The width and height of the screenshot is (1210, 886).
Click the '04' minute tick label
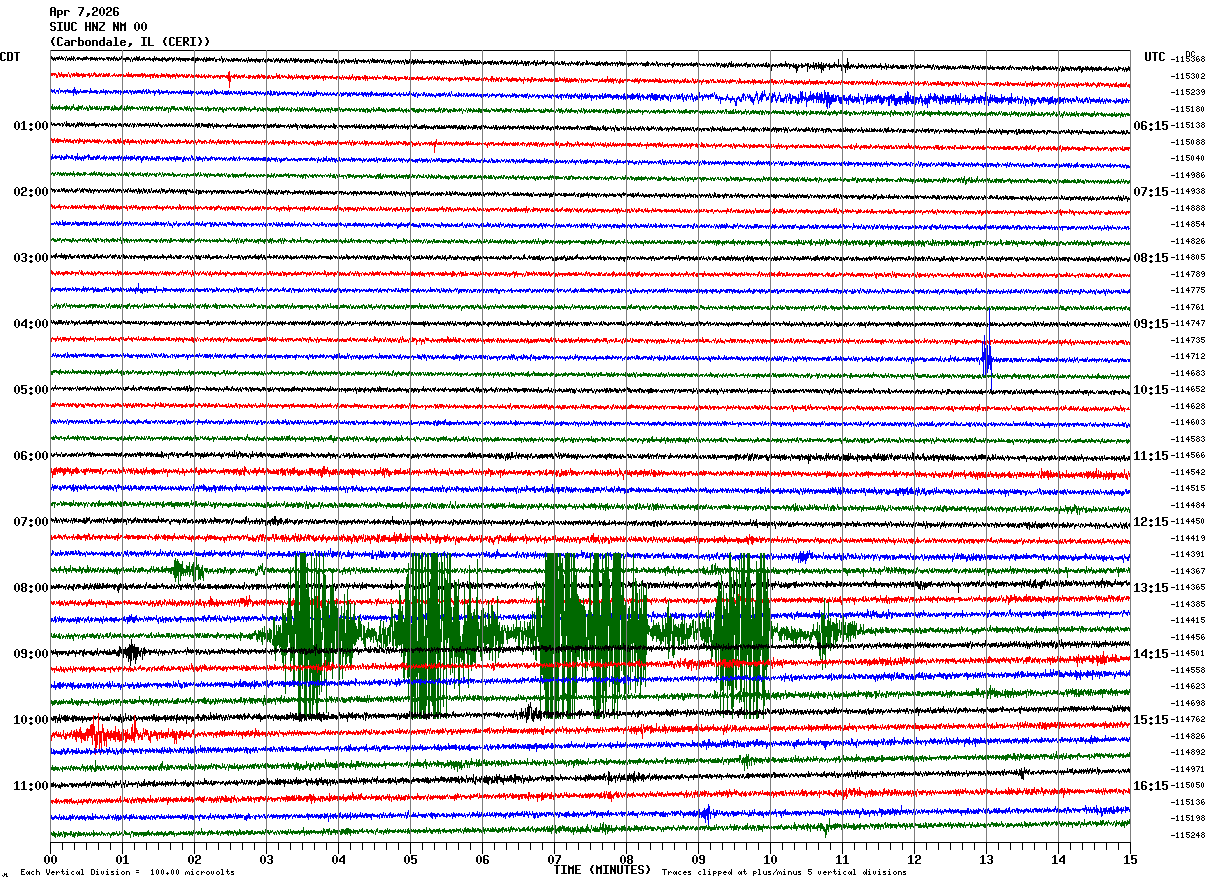coord(338,859)
